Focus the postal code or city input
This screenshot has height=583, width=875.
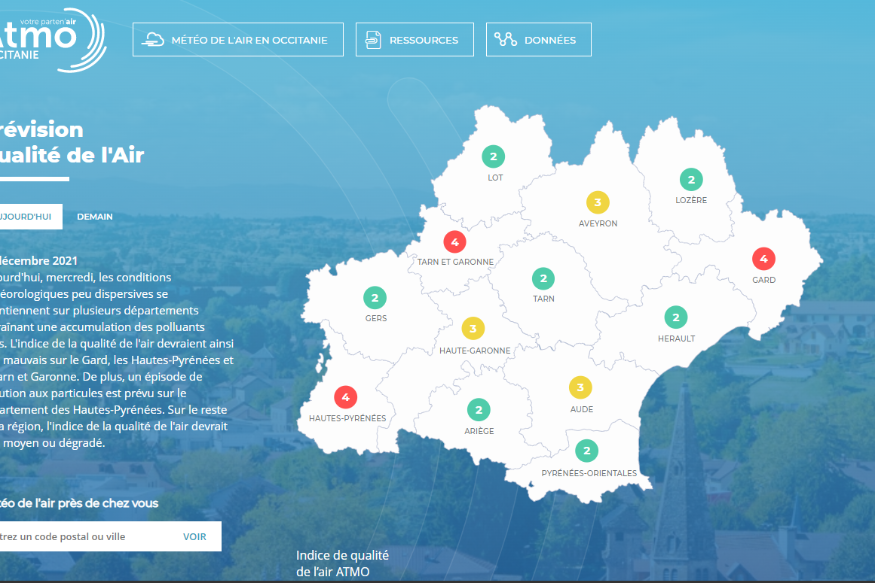(80, 536)
